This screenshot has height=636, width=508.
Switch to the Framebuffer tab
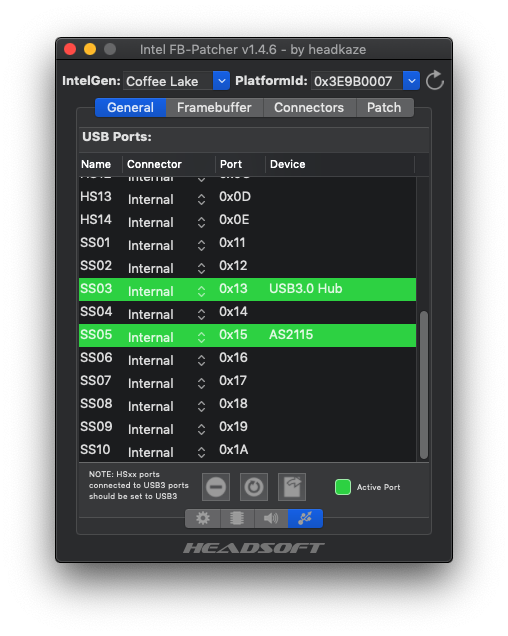(214, 107)
